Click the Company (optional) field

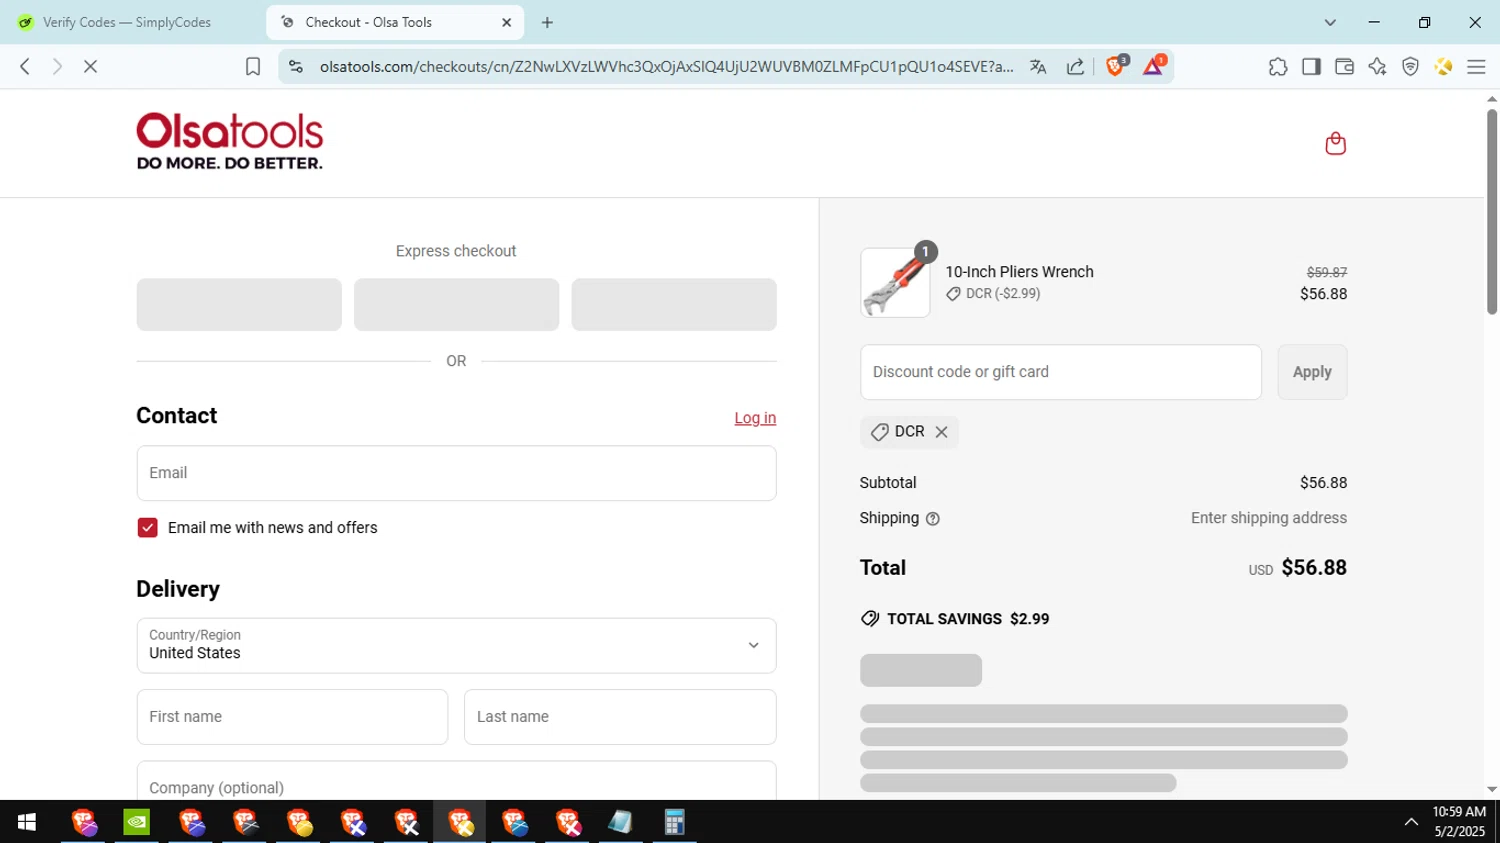click(456, 781)
